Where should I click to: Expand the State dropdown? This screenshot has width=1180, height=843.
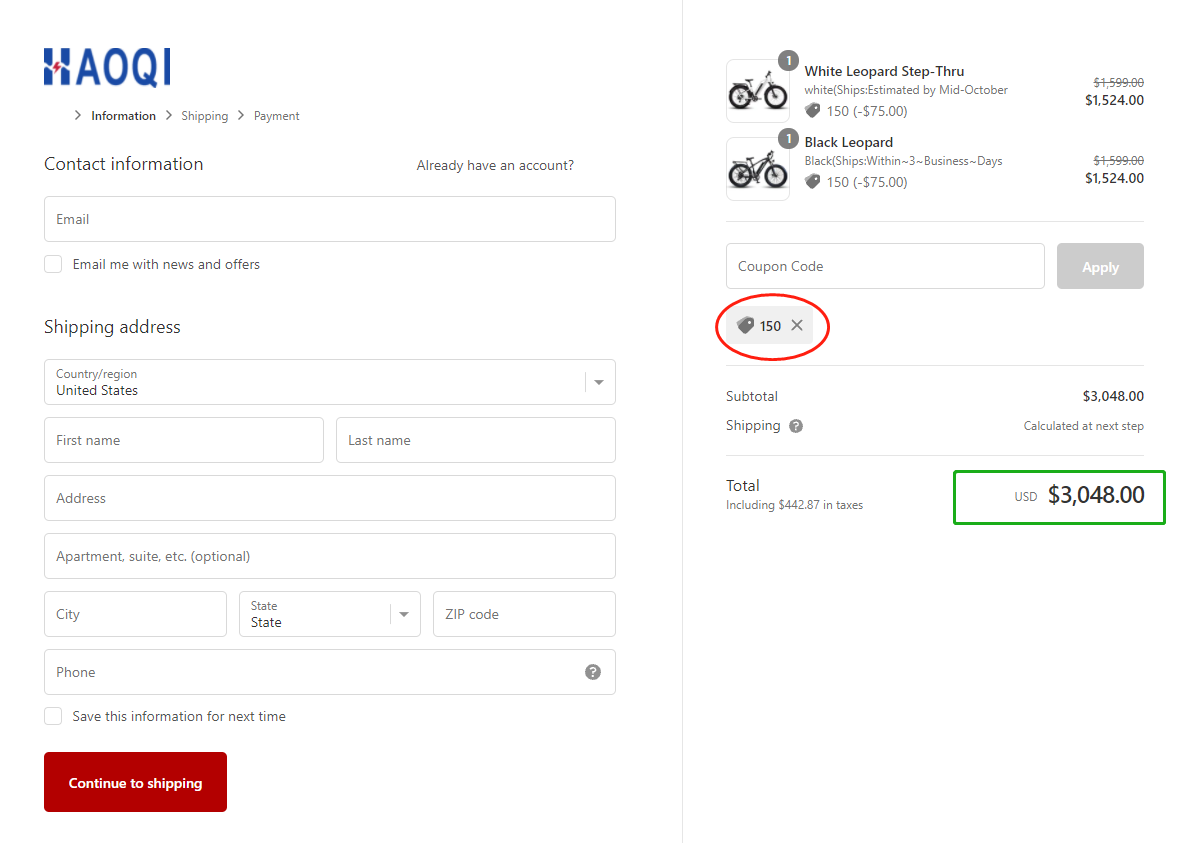click(329, 614)
